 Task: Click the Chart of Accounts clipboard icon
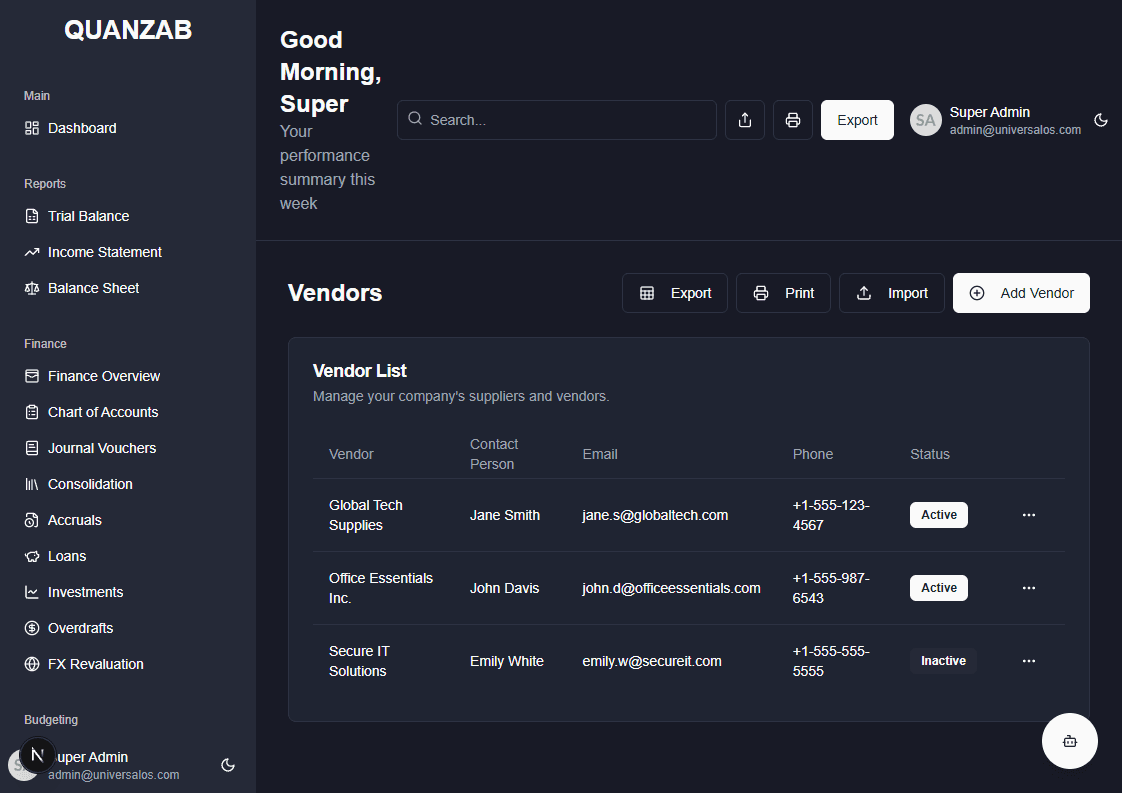[x=31, y=412]
